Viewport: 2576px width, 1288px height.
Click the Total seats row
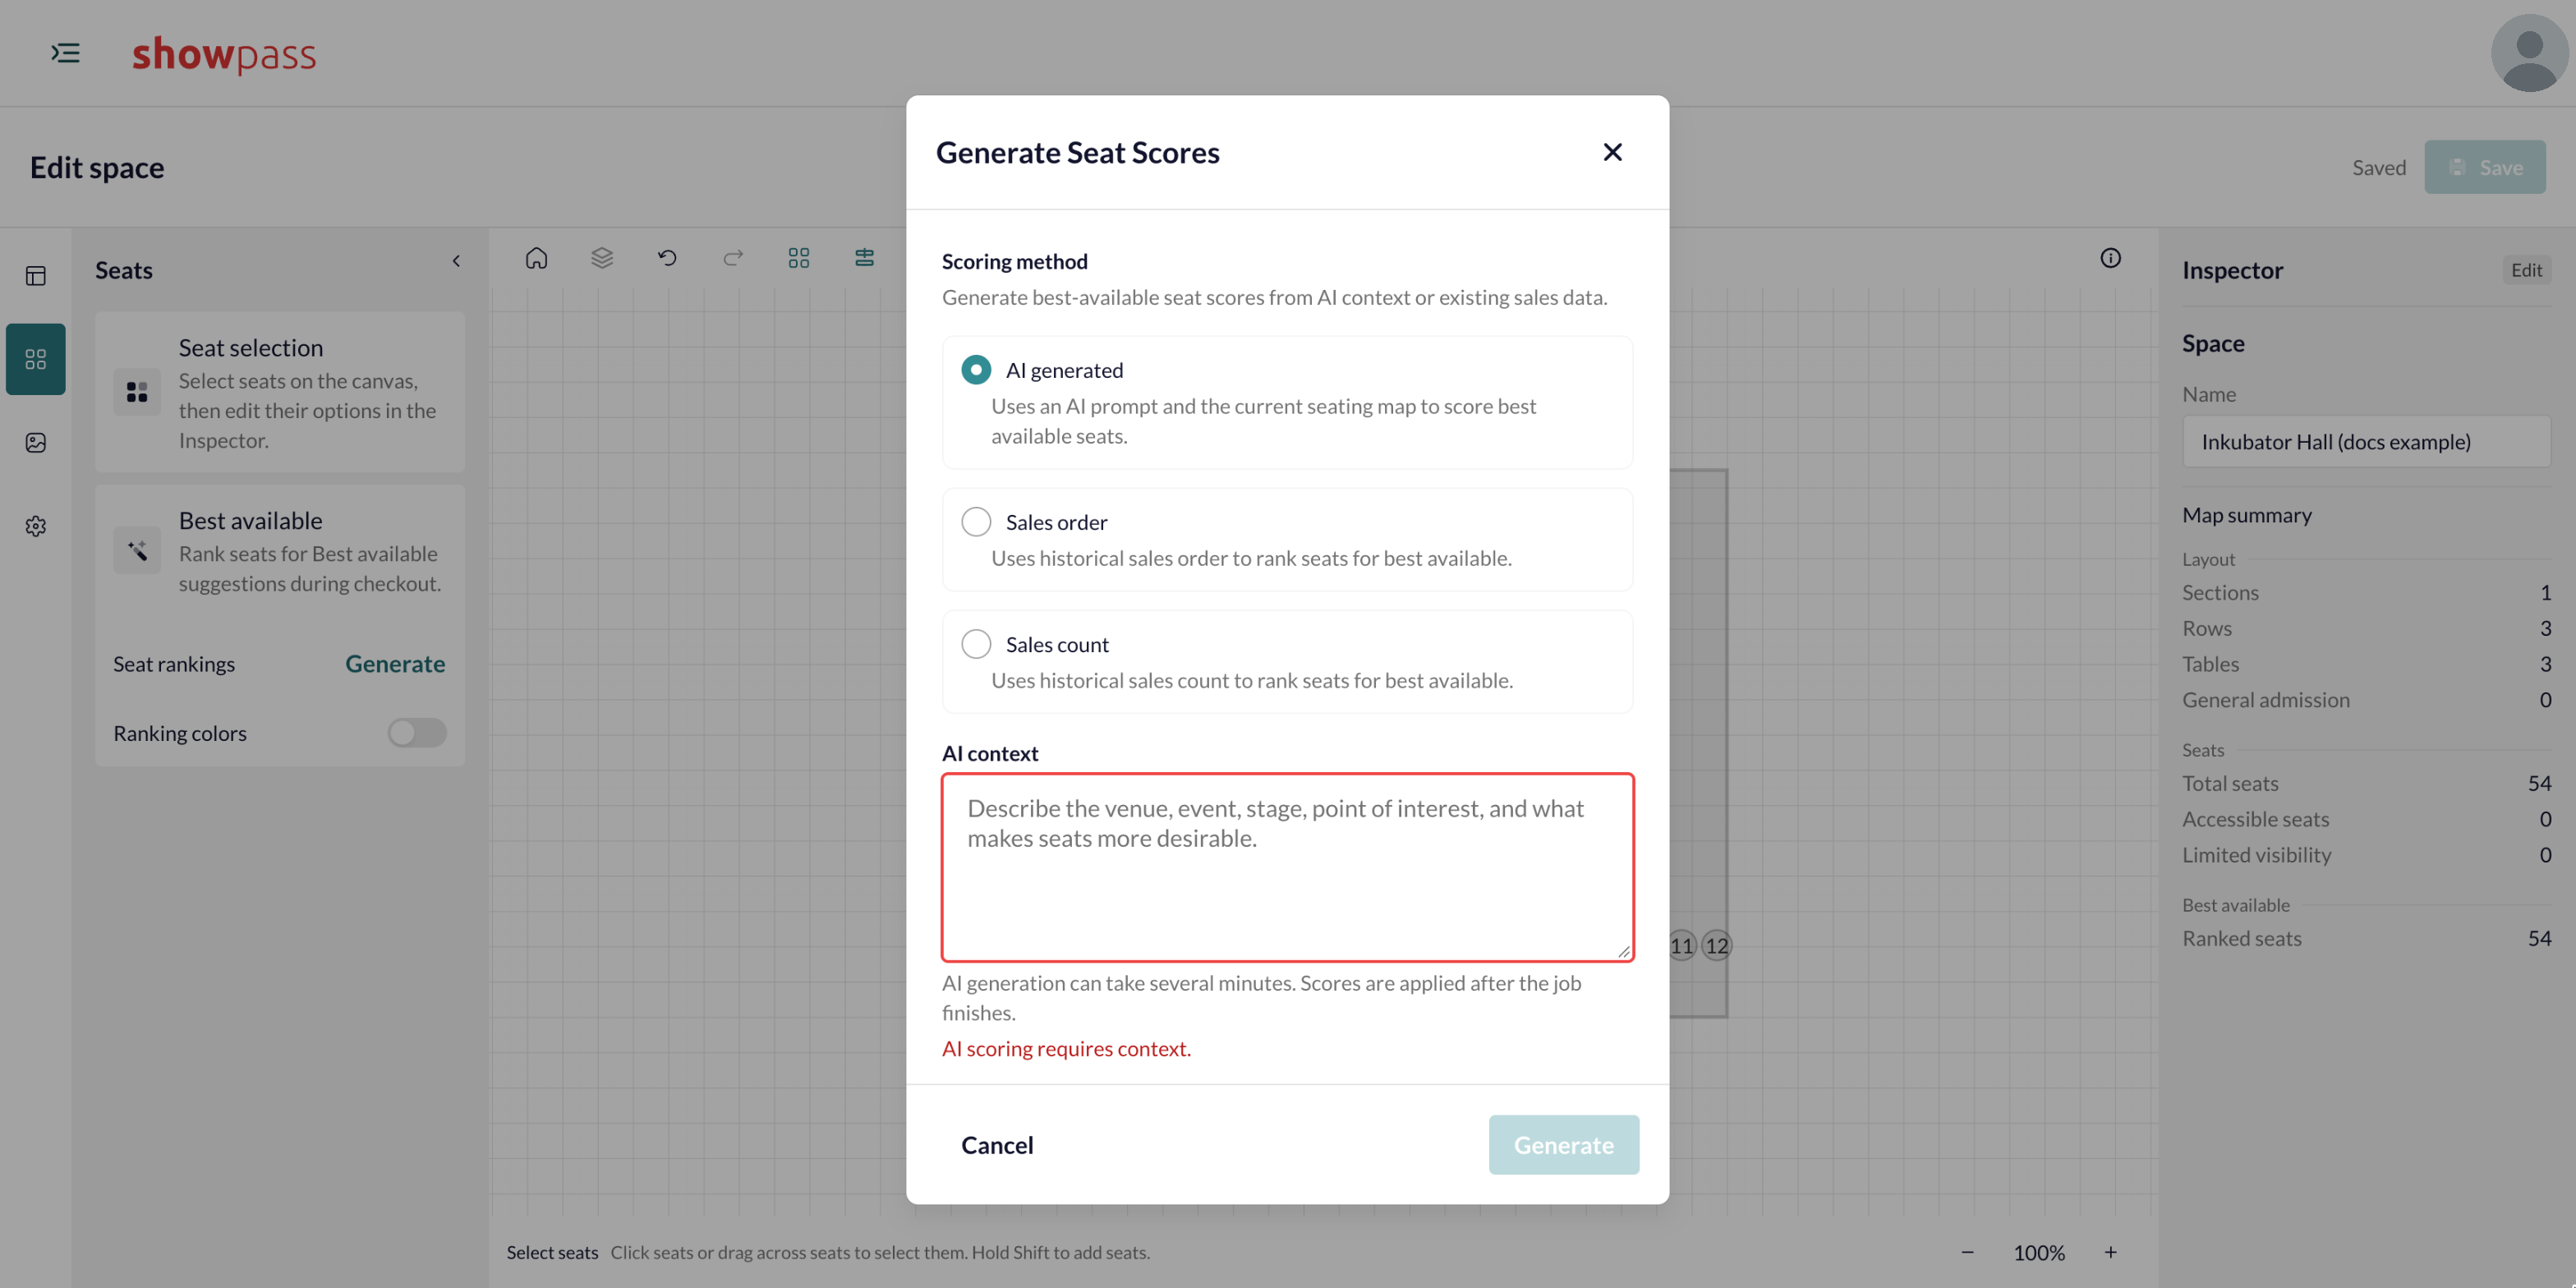(x=2366, y=783)
